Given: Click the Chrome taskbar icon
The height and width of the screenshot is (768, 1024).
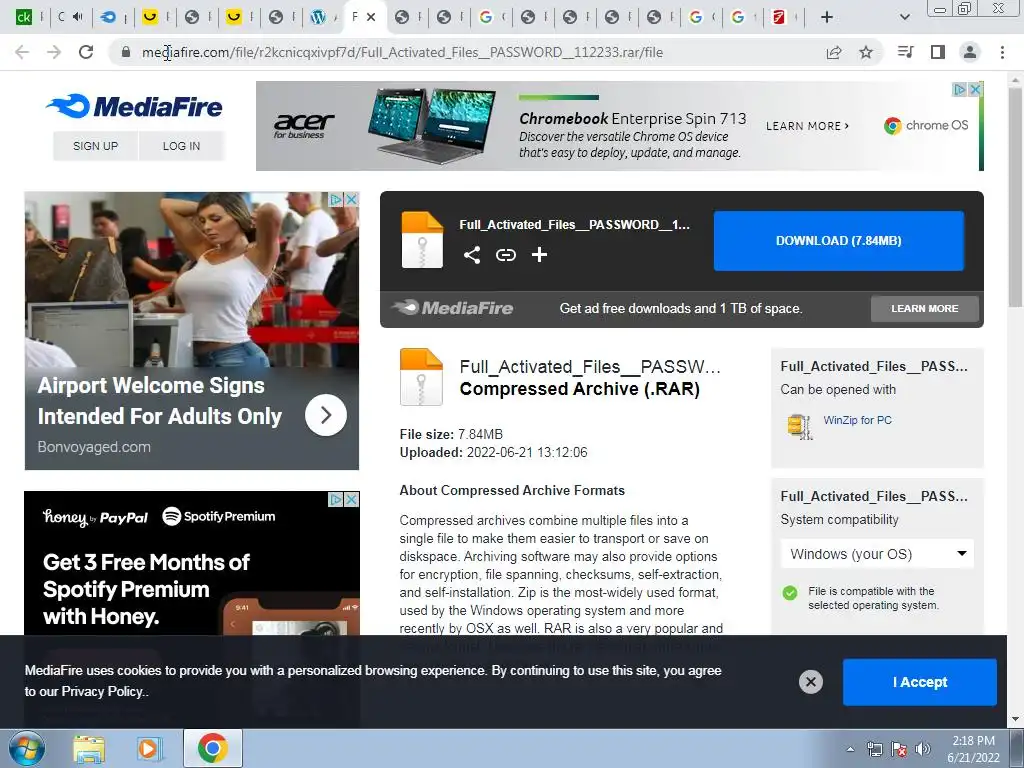Looking at the screenshot, I should [x=212, y=748].
